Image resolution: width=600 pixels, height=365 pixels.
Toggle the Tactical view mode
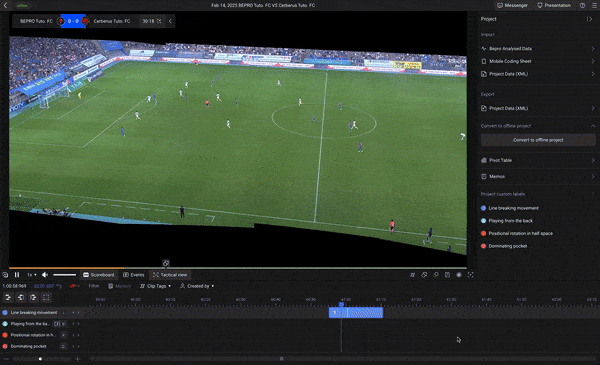(x=170, y=275)
